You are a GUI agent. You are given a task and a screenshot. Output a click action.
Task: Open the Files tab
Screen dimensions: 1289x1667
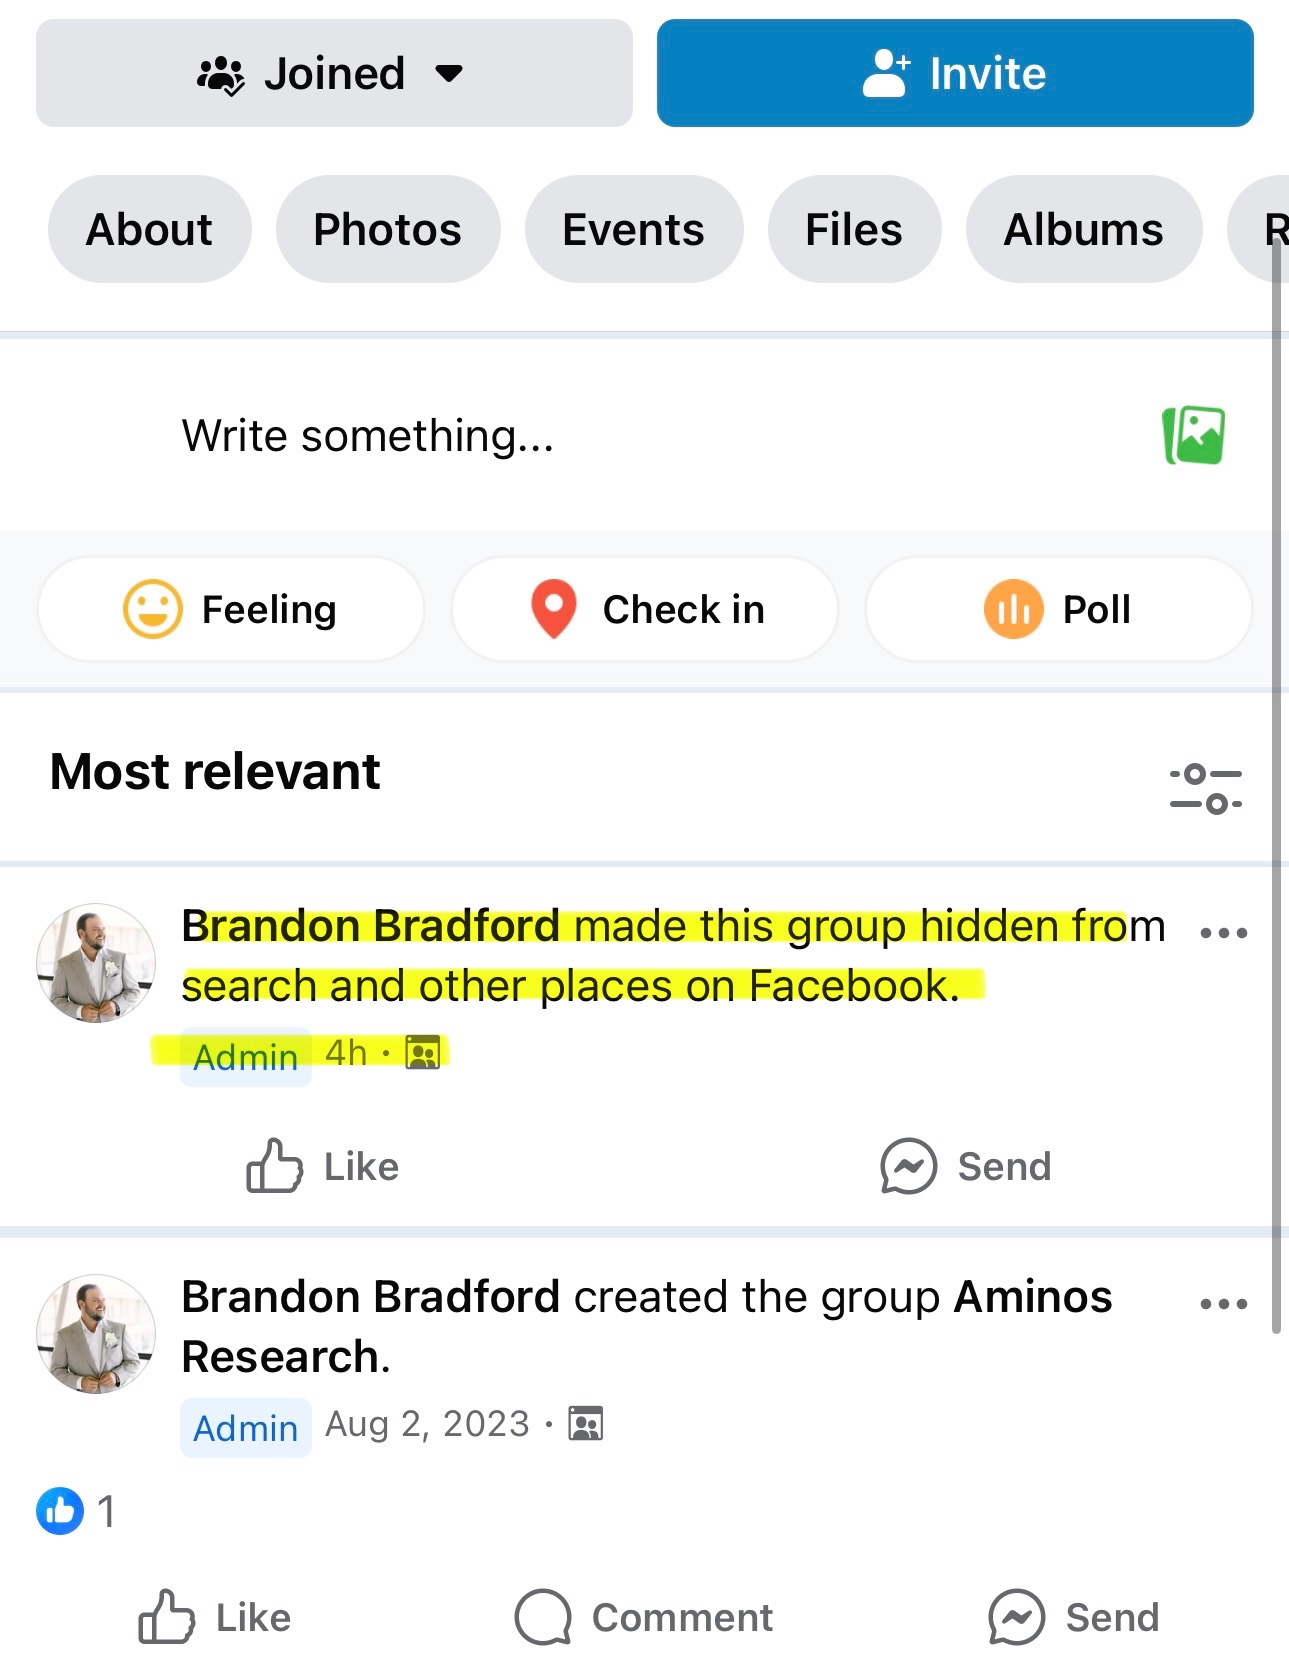pyautogui.click(x=854, y=229)
